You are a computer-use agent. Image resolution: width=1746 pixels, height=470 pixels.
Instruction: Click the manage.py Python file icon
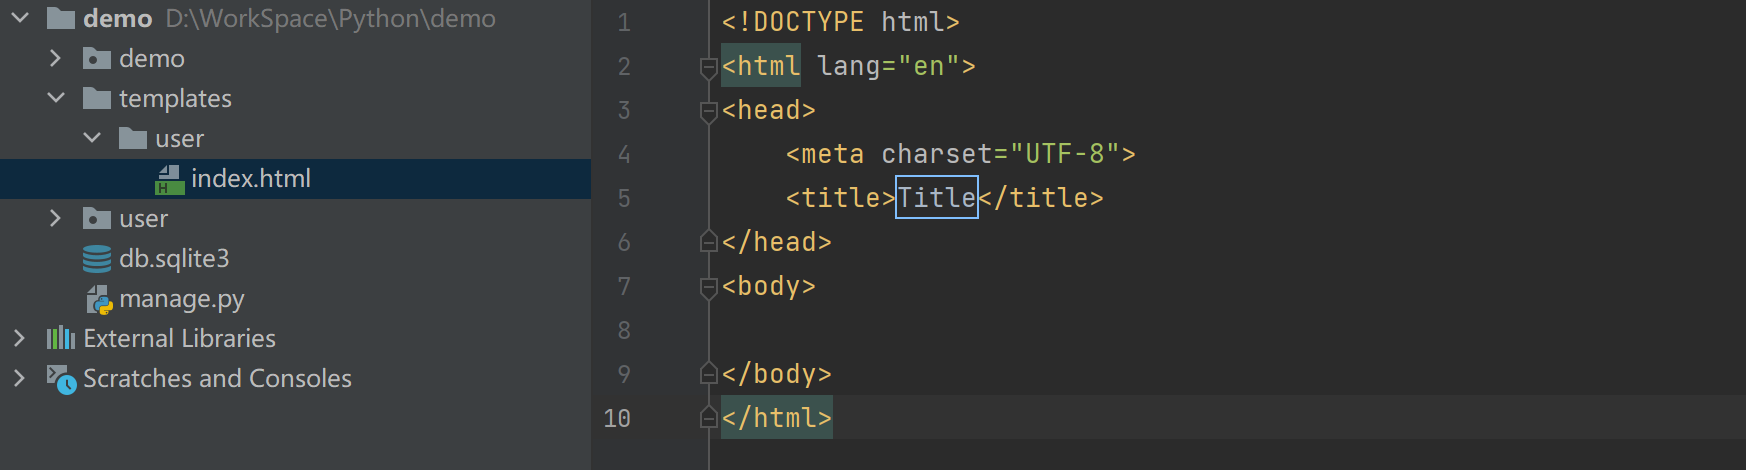point(98,299)
